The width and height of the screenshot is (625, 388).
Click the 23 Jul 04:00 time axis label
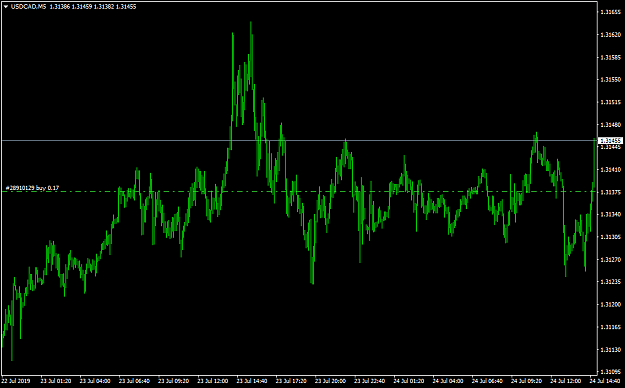point(95,381)
